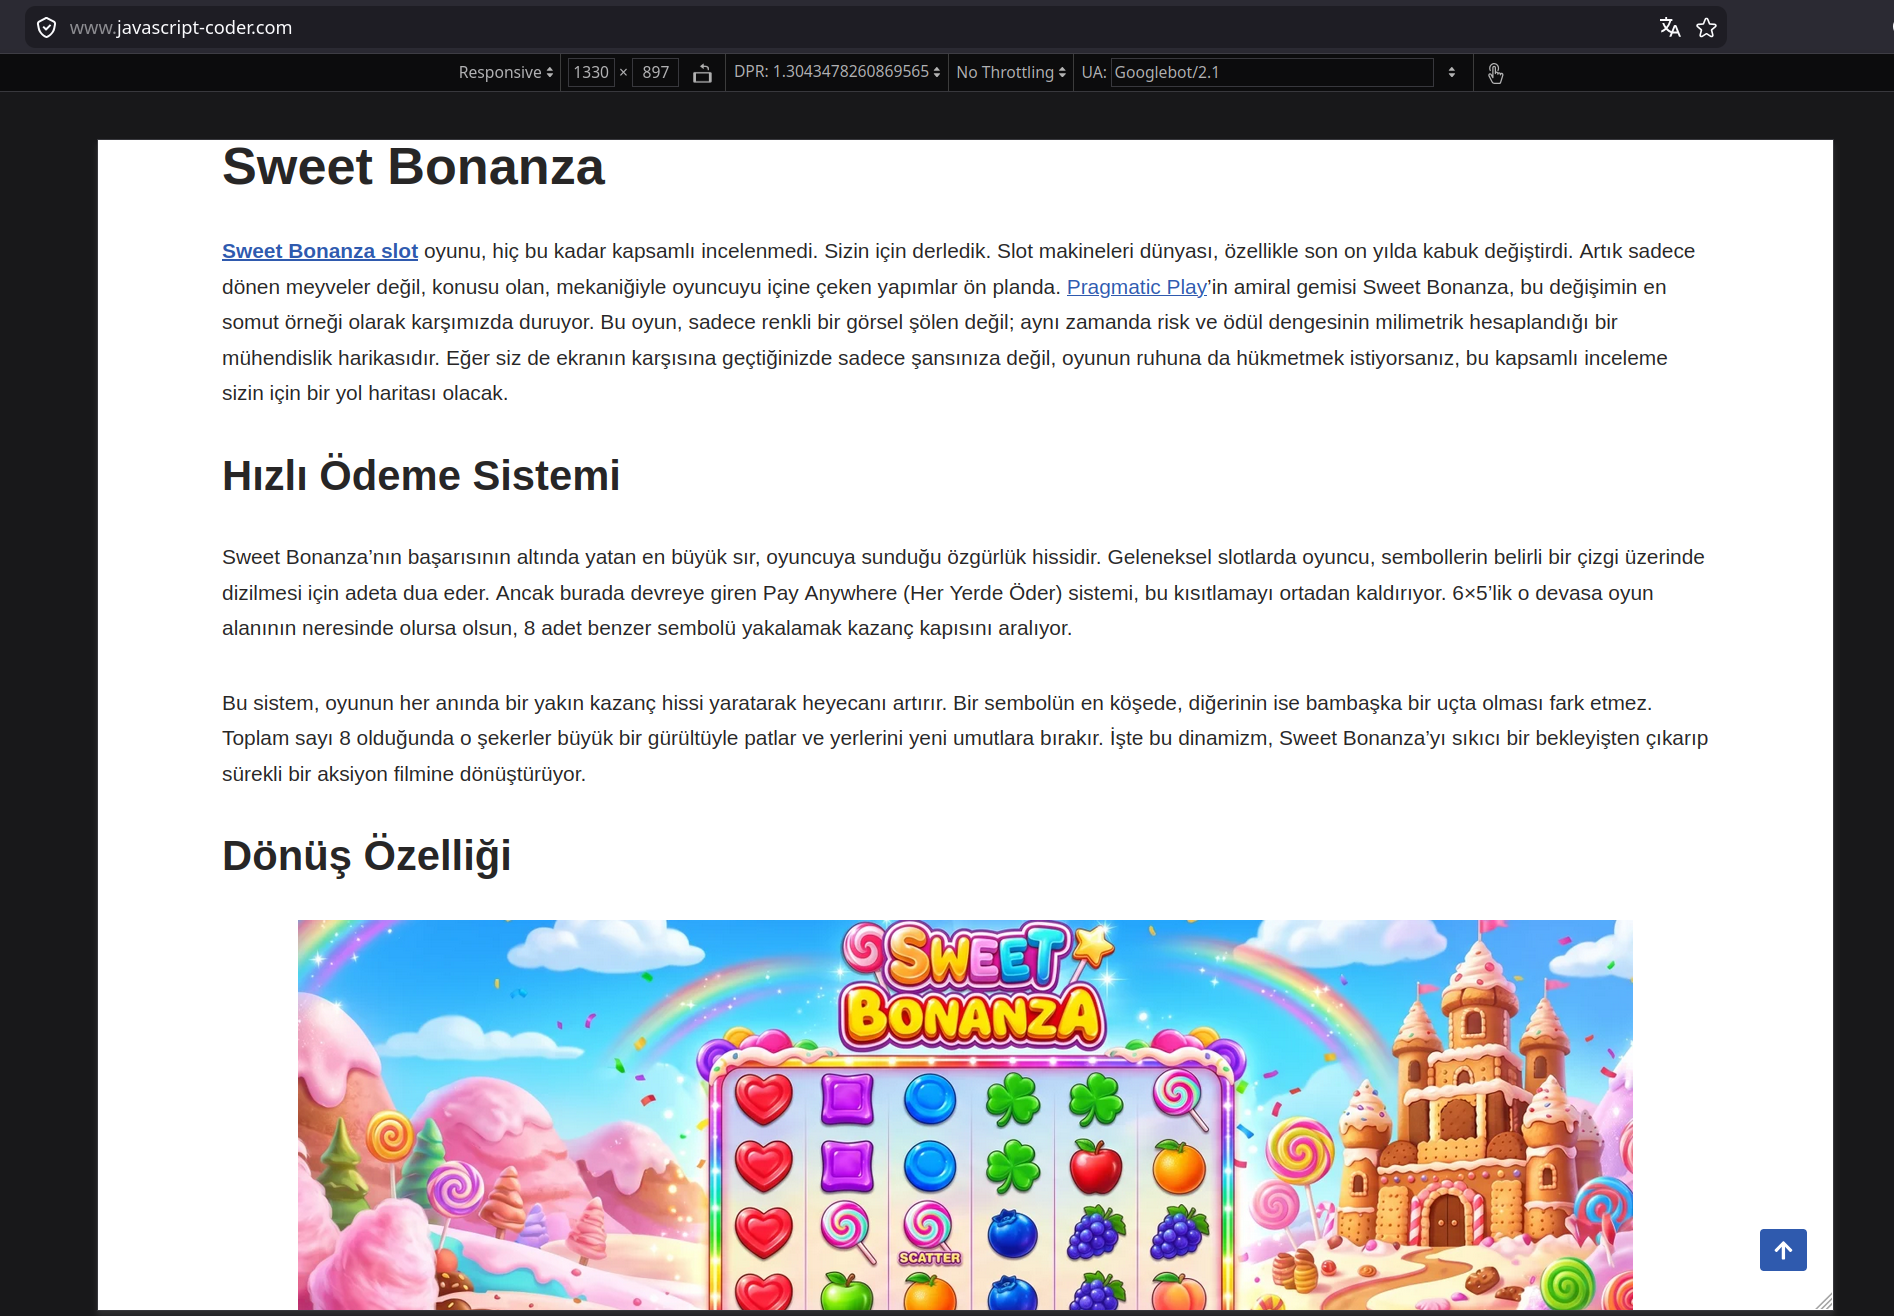This screenshot has width=1894, height=1316.
Task: Bookmark this page with the star icon
Action: coord(1707,27)
